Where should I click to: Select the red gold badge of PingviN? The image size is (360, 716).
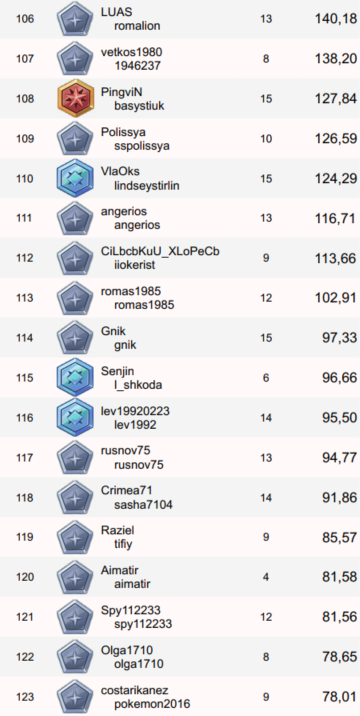click(x=75, y=98)
